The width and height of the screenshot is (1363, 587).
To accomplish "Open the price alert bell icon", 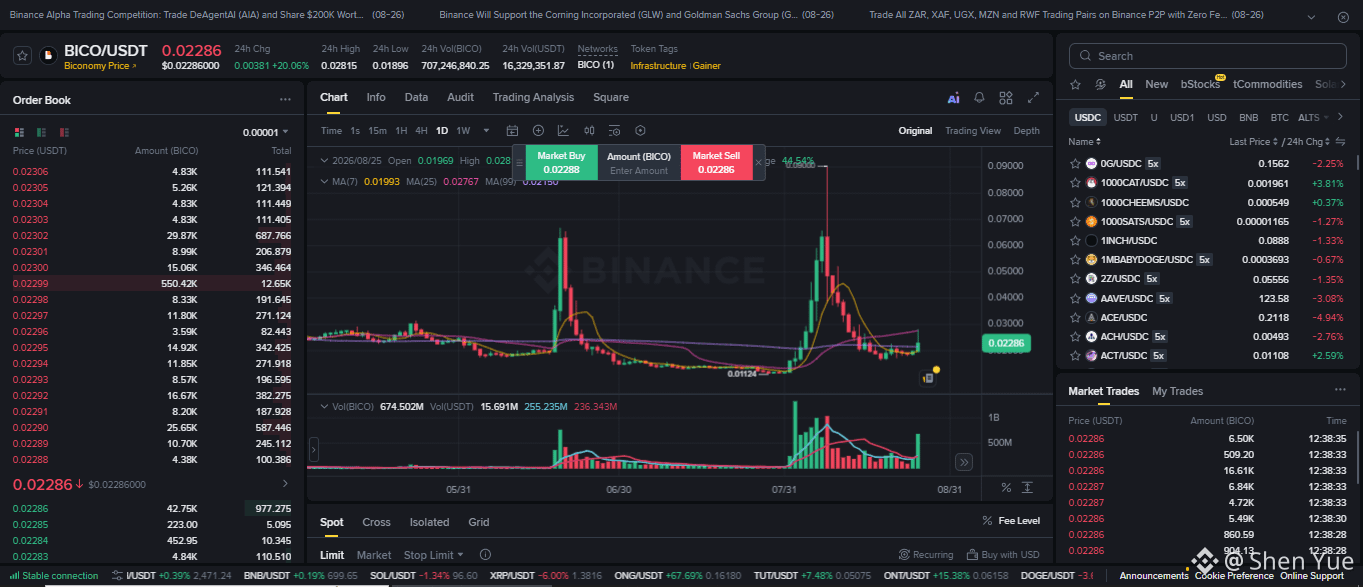I will coord(980,98).
